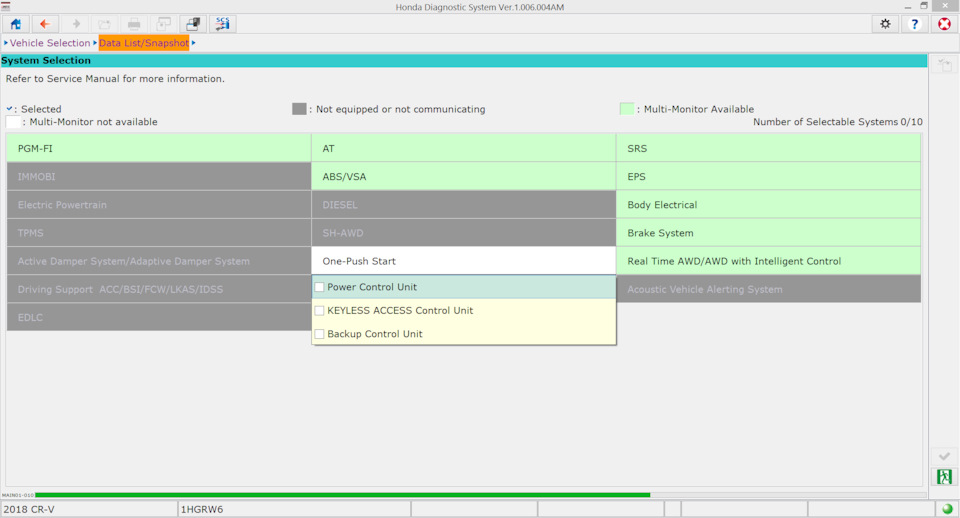The image size is (960, 518).
Task: Click the 'System Selection' header
Action: (46, 61)
